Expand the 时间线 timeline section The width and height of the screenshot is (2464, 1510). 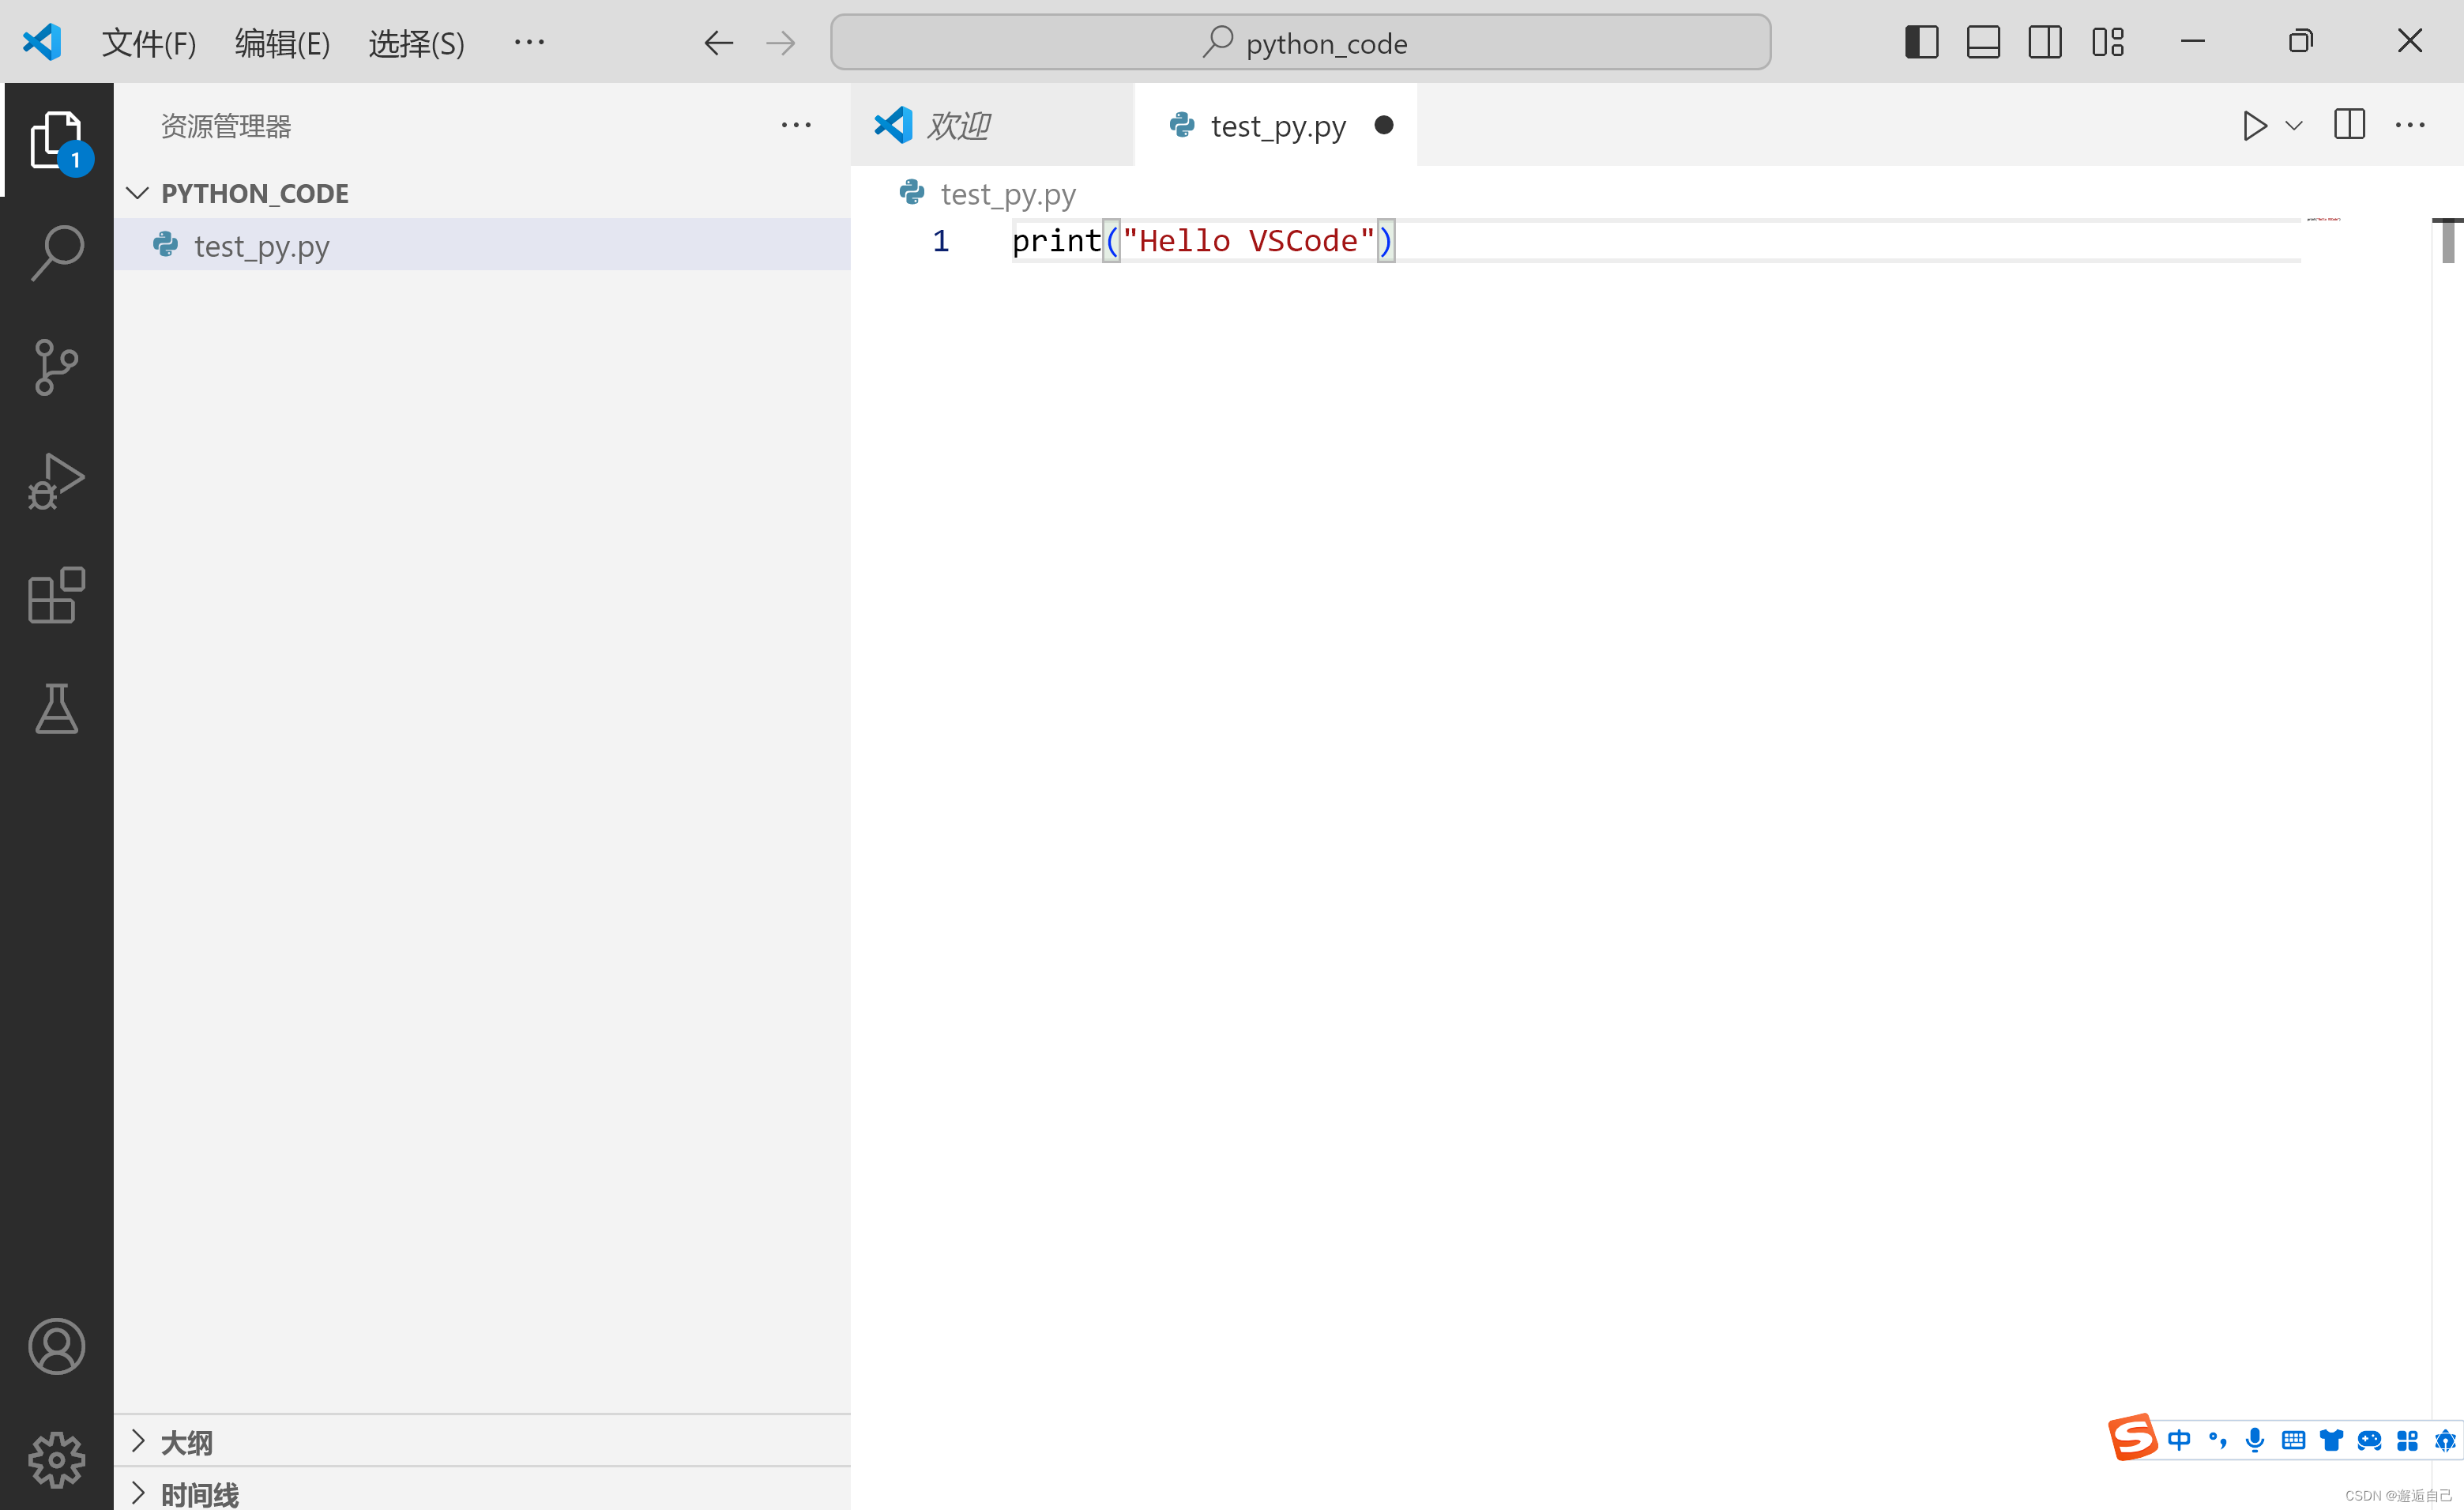pos(138,1493)
